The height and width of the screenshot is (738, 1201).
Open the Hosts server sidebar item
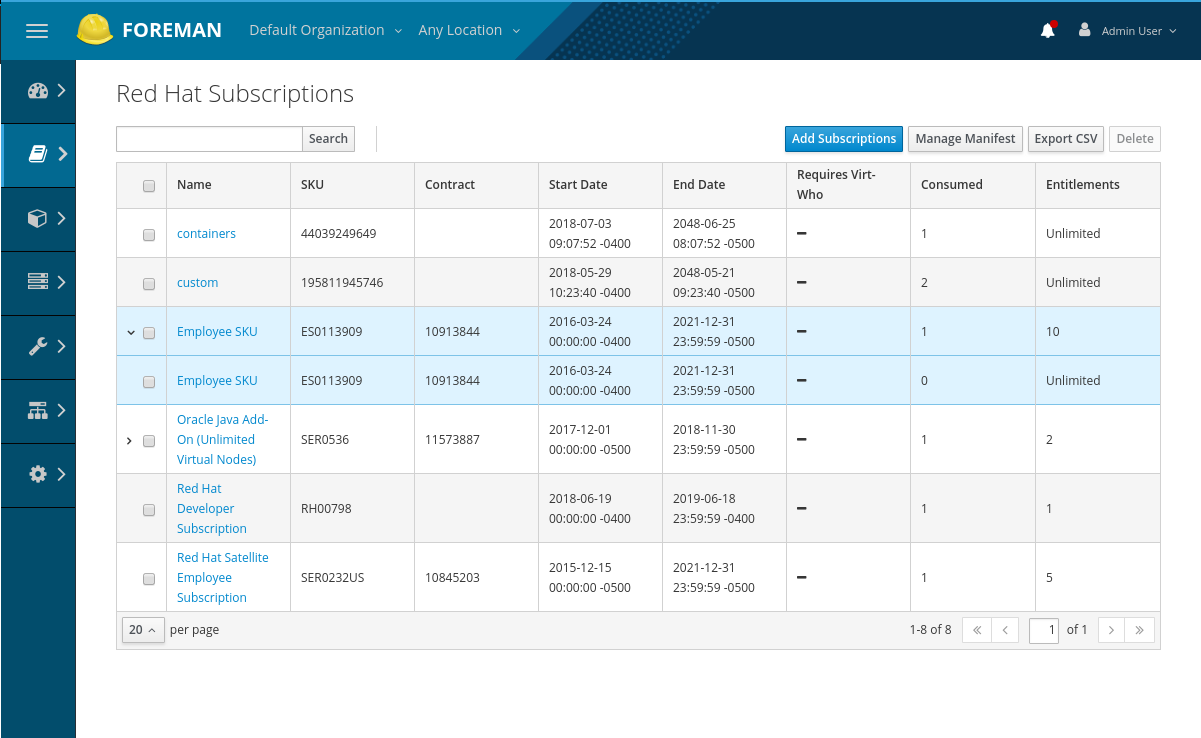tap(38, 282)
